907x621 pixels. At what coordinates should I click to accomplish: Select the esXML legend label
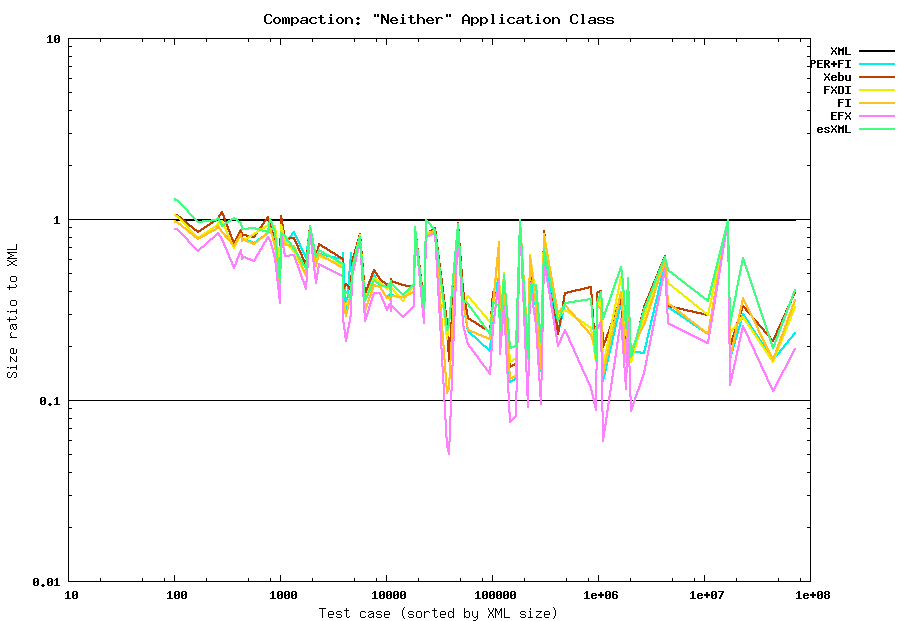pyautogui.click(x=834, y=129)
